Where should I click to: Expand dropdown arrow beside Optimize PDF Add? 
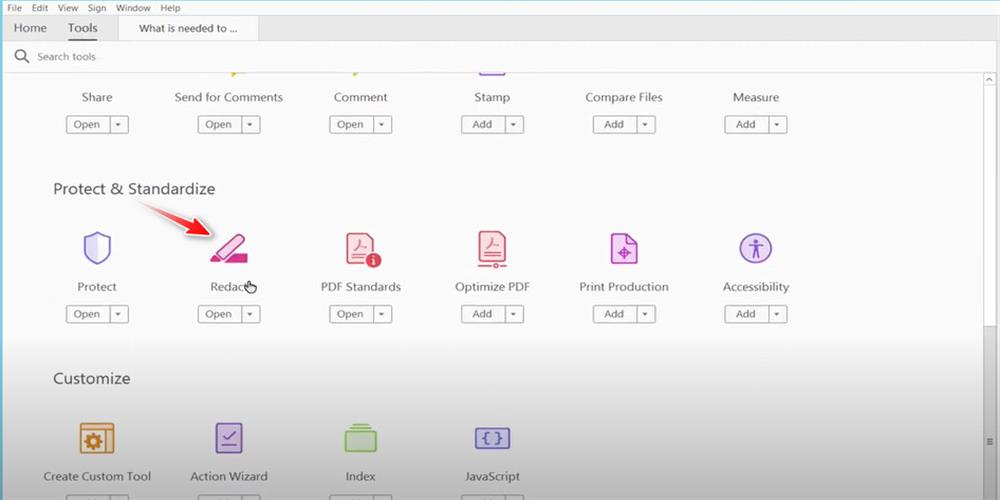coord(515,314)
